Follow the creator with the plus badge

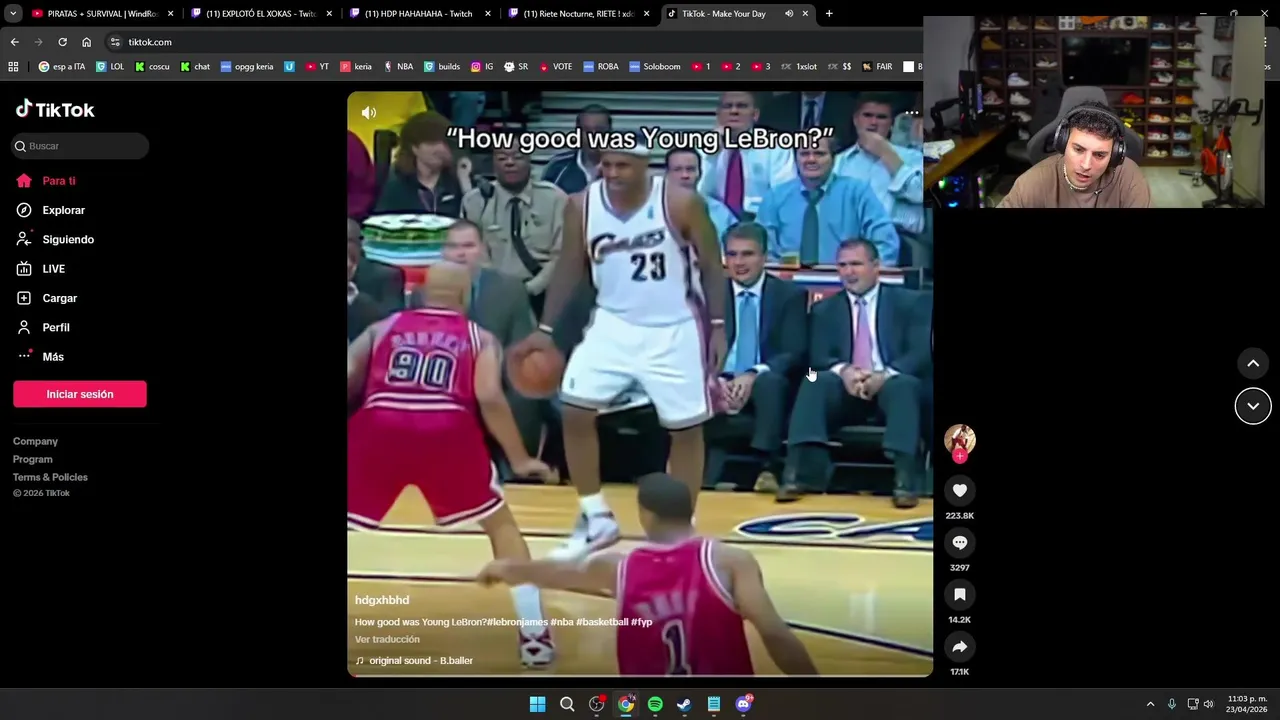(x=960, y=456)
